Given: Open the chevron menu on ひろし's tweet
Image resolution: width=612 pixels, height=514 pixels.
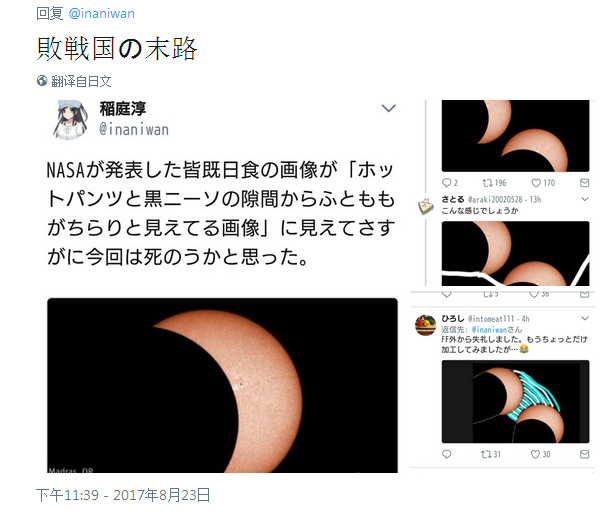Looking at the screenshot, I should [x=585, y=318].
